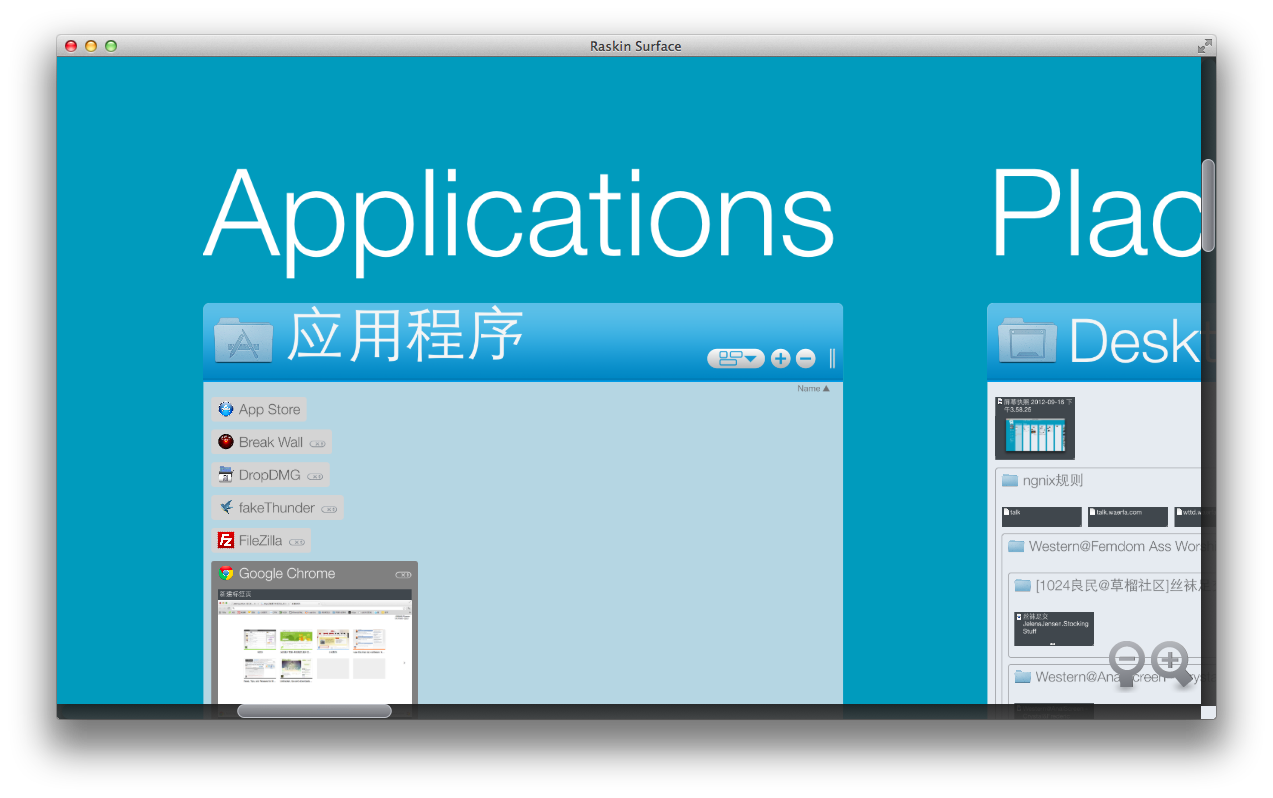Select the talk.waarfa.com file thumbnail
Viewport: 1273px width, 798px height.
point(1128,516)
